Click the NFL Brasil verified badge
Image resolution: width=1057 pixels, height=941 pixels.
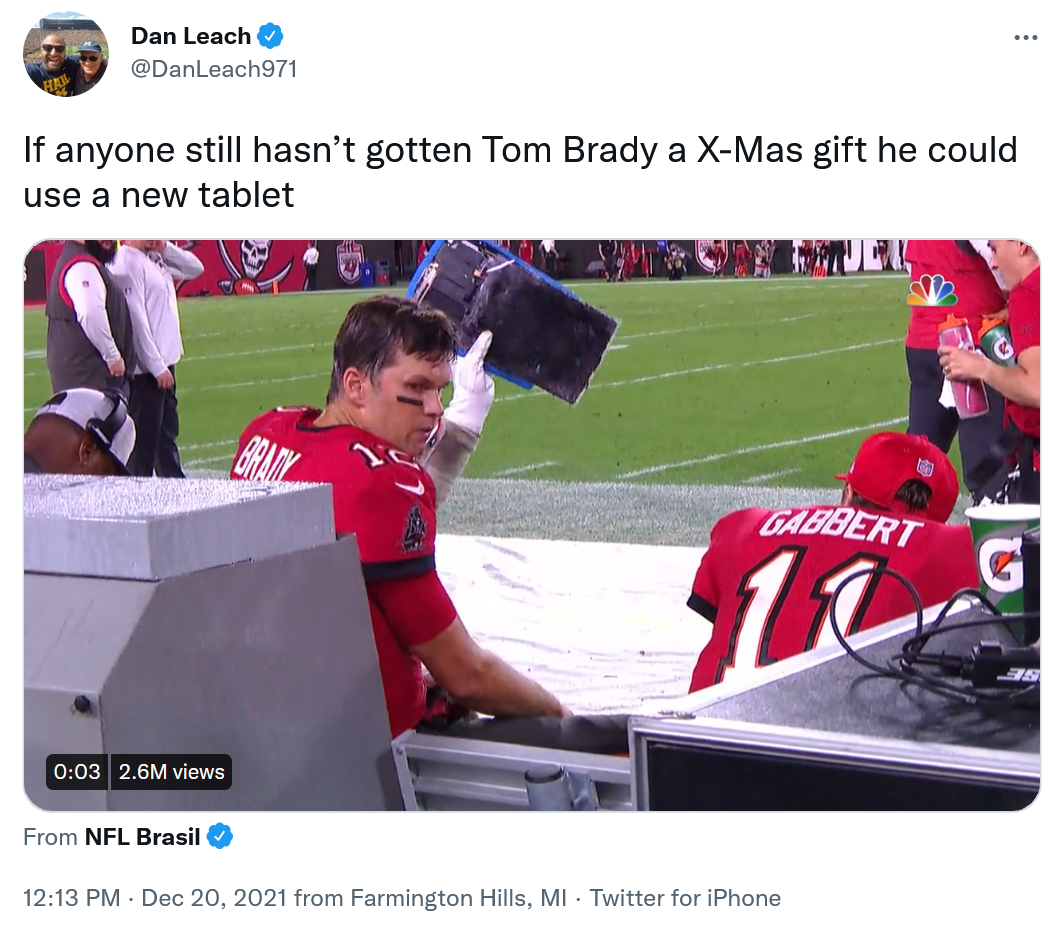pyautogui.click(x=220, y=837)
